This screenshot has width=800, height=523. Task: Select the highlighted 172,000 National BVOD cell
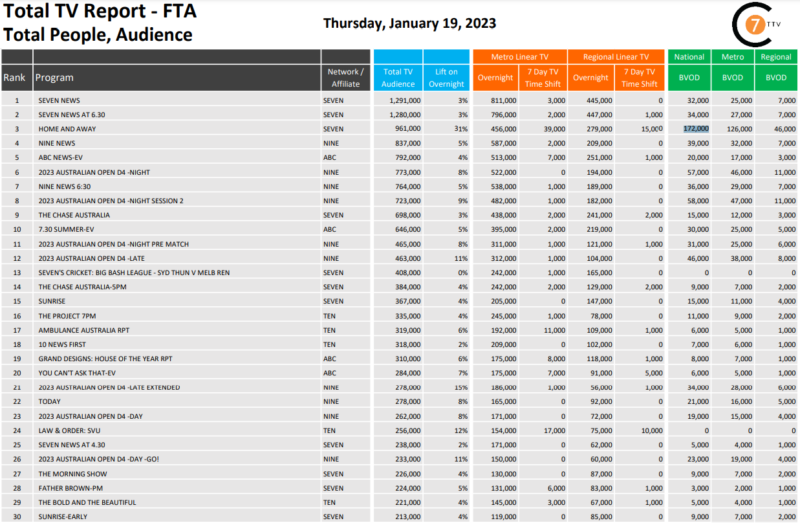[x=696, y=129]
